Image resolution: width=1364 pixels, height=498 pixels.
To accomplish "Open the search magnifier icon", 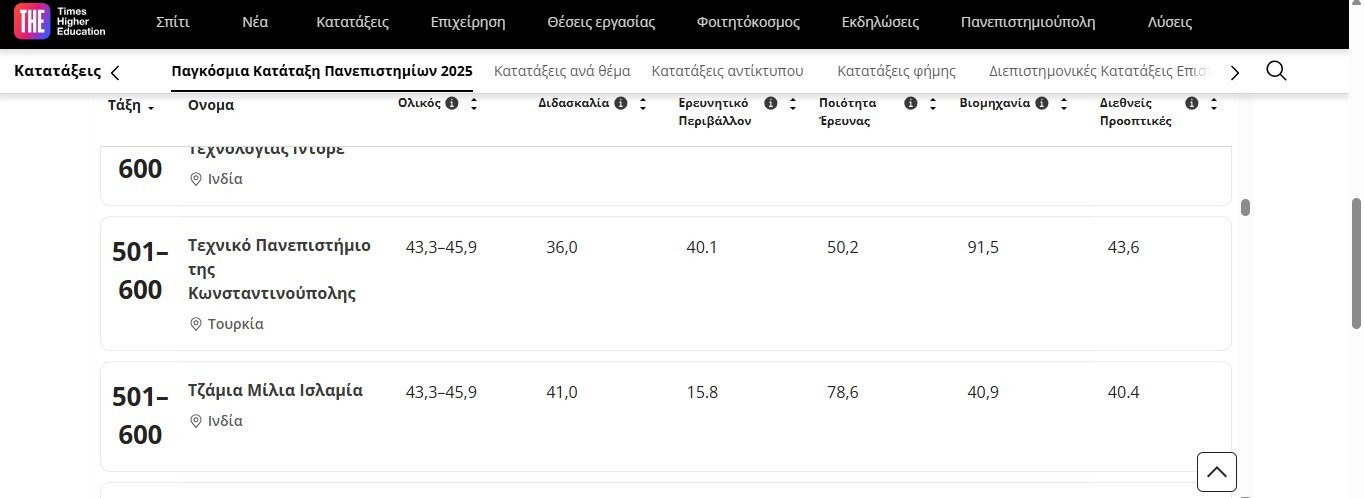I will (x=1276, y=71).
